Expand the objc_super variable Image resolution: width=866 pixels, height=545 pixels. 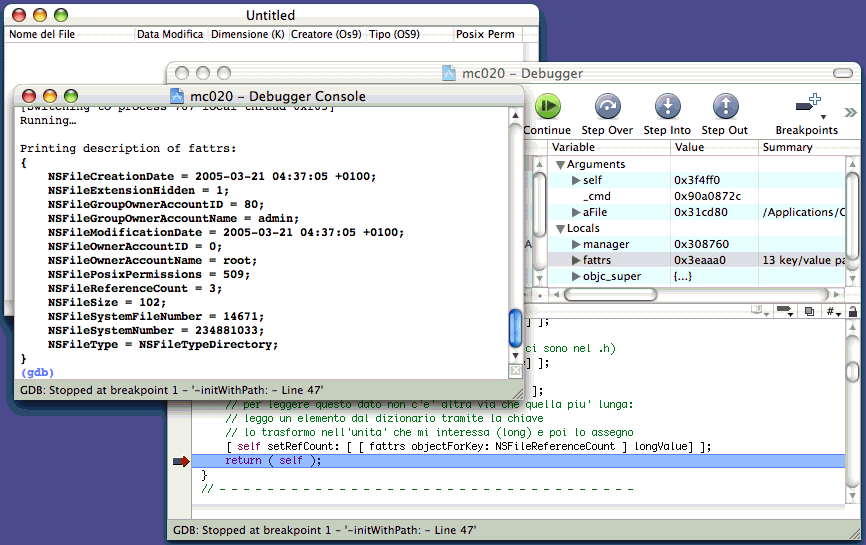pyautogui.click(x=576, y=276)
